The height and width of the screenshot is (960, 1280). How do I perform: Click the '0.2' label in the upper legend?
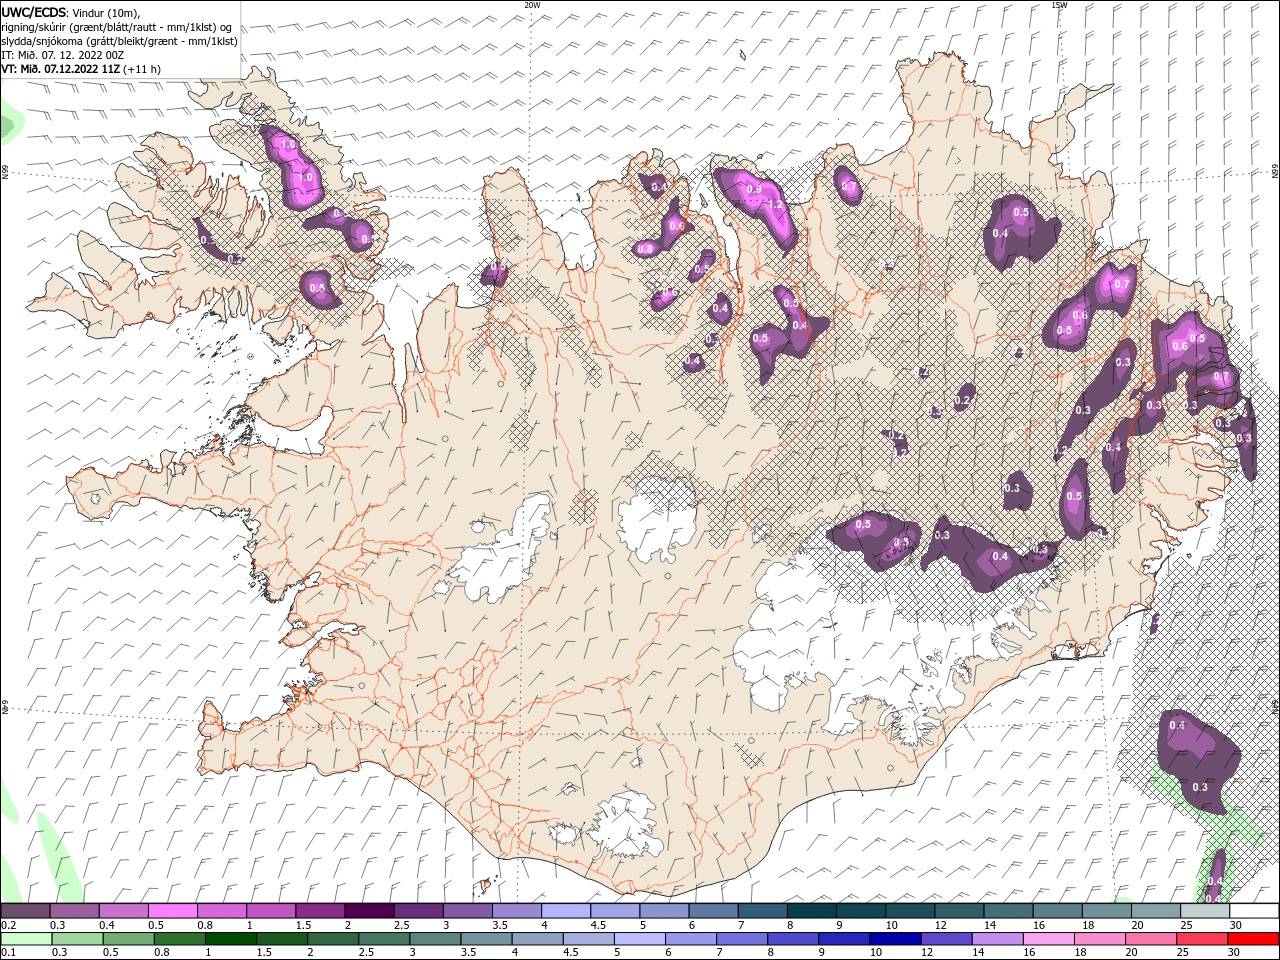(8, 925)
